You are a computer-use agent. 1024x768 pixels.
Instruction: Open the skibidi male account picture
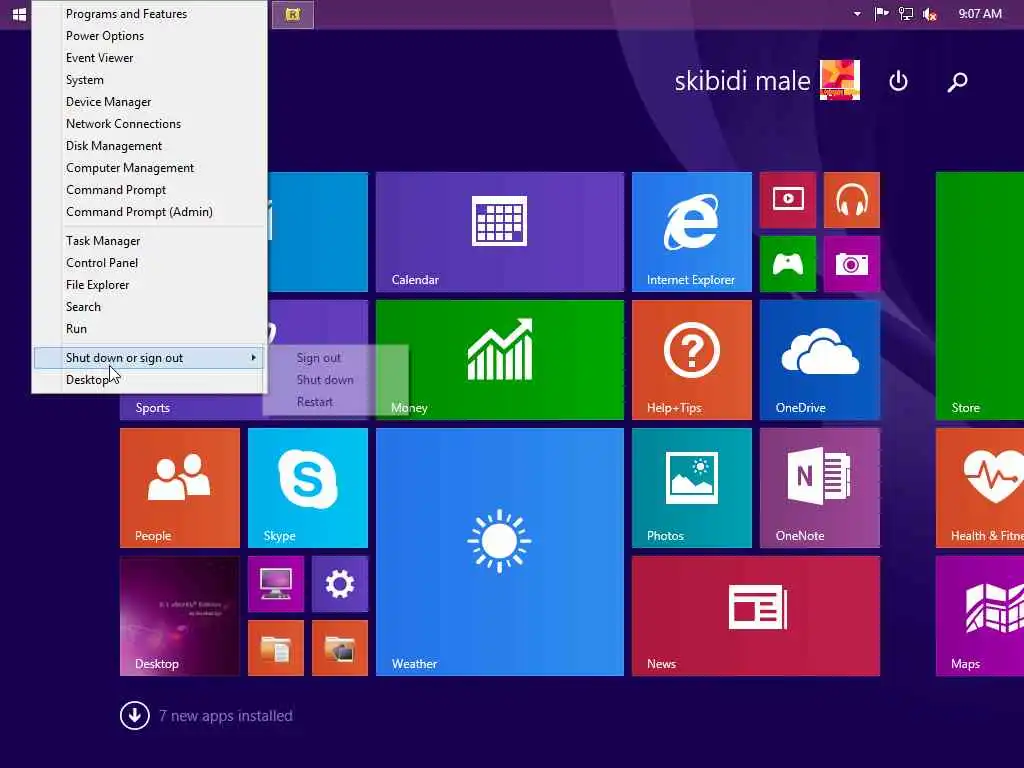(840, 80)
